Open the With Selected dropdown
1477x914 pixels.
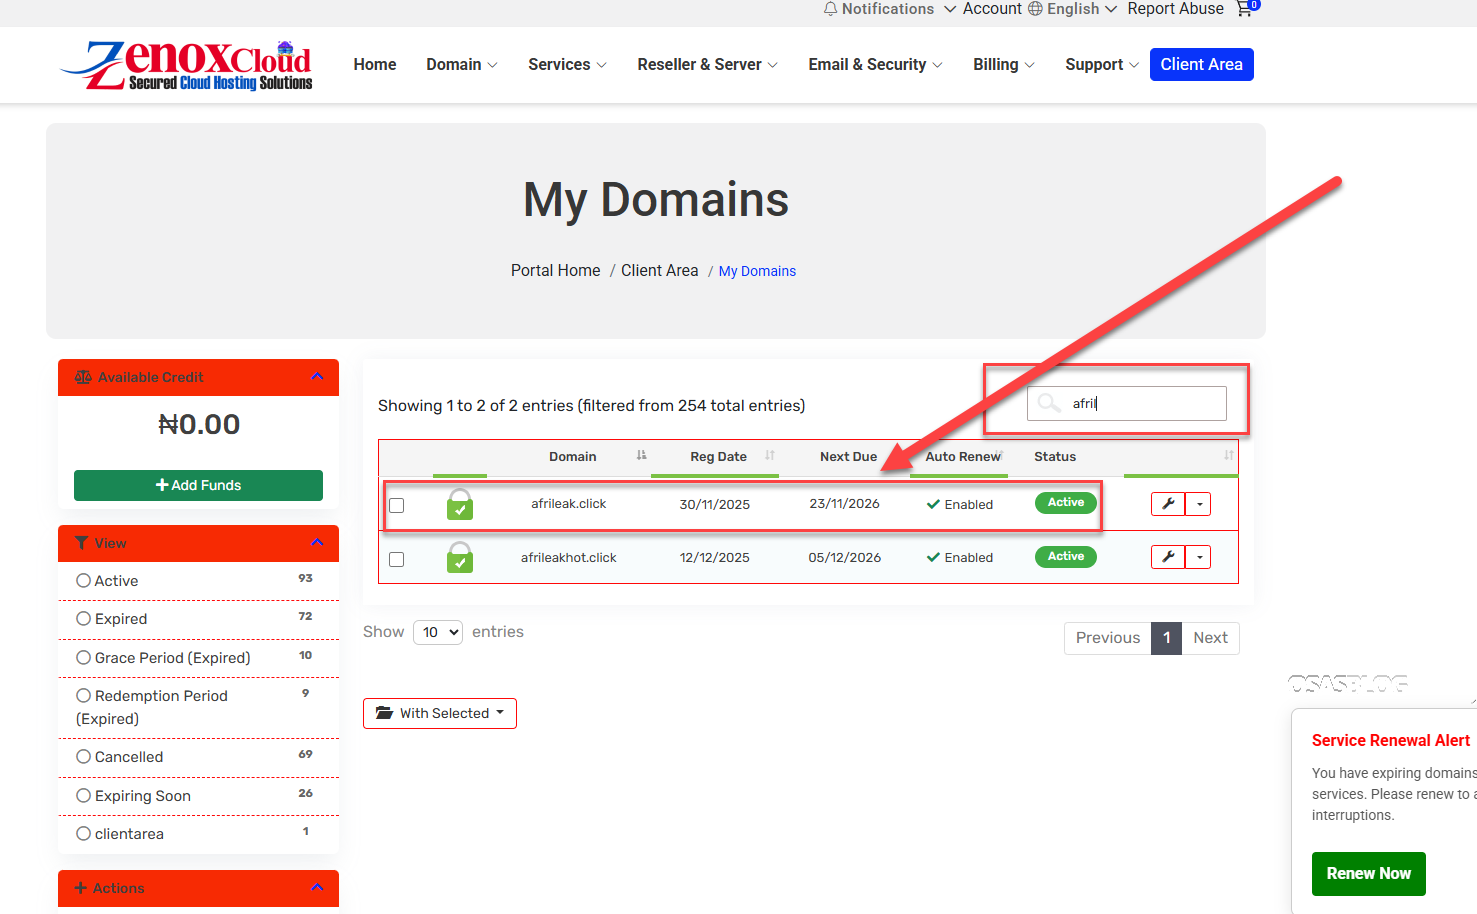coord(440,713)
